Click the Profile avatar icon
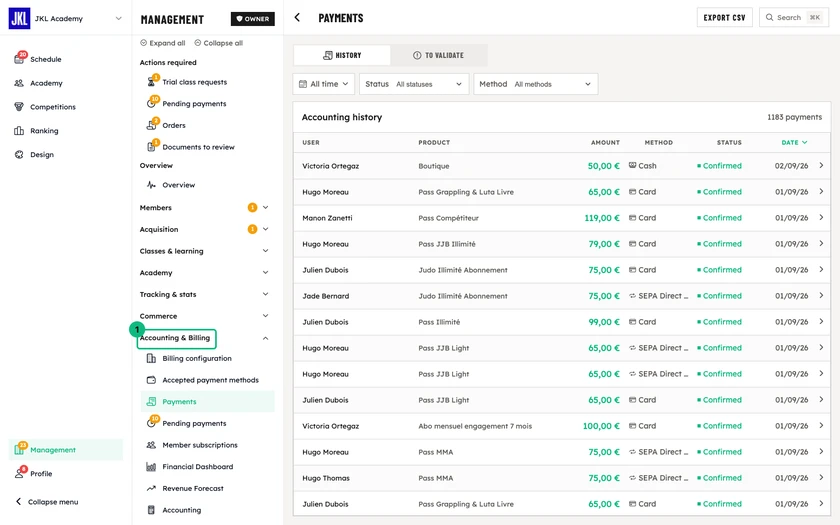 (19, 473)
